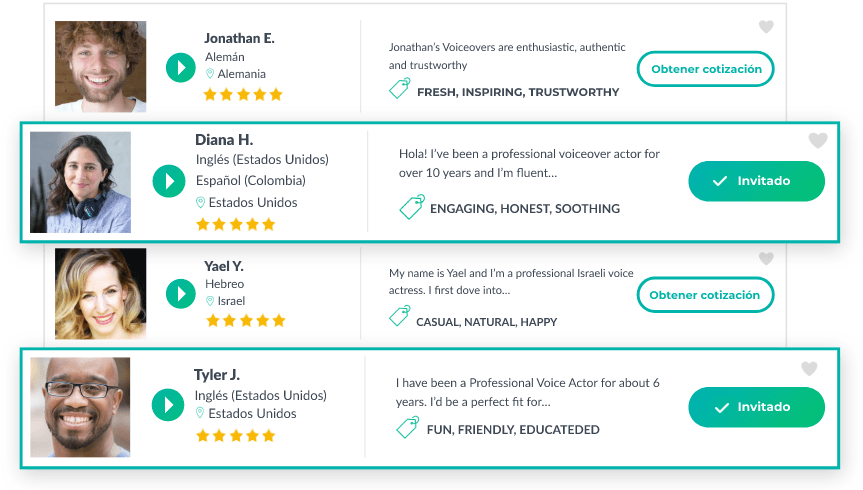Open Jonathan E.'s profile photo

[100, 66]
